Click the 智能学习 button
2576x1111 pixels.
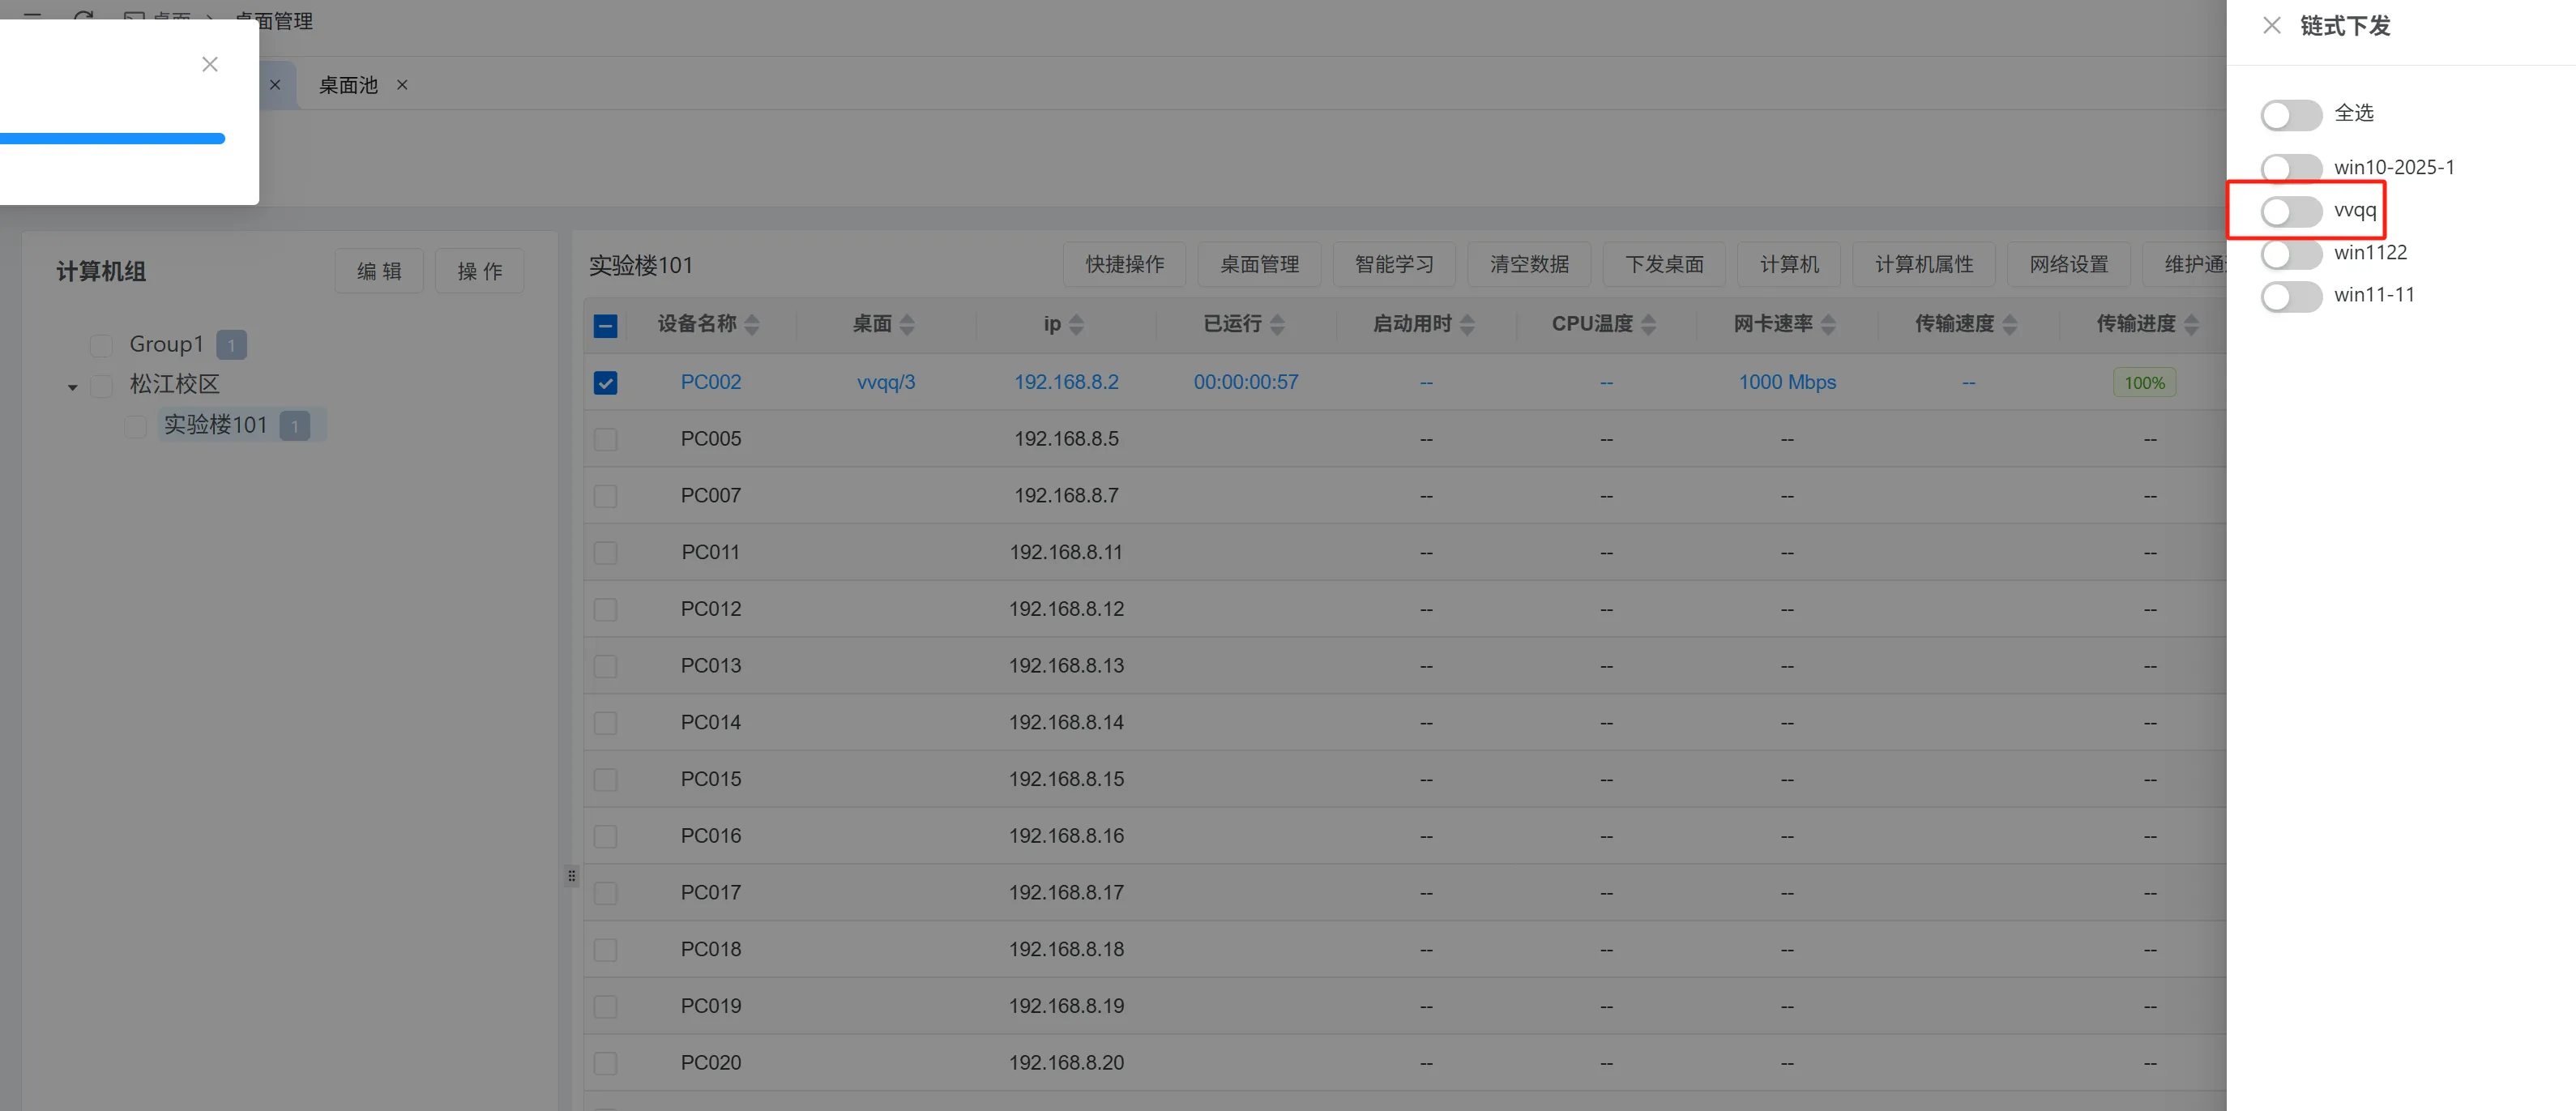pos(1394,264)
